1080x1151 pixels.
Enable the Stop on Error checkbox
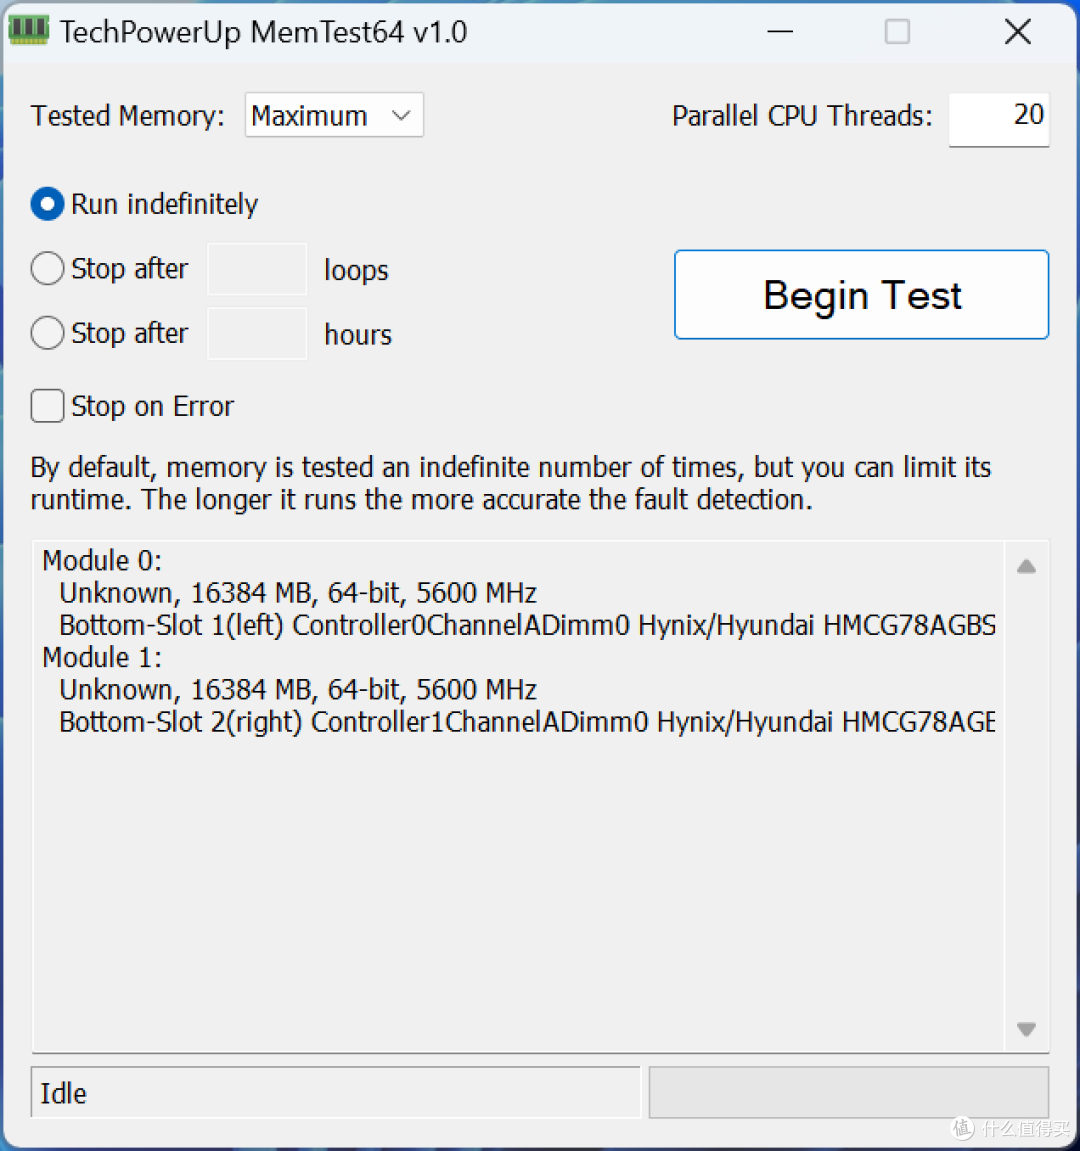coord(47,406)
